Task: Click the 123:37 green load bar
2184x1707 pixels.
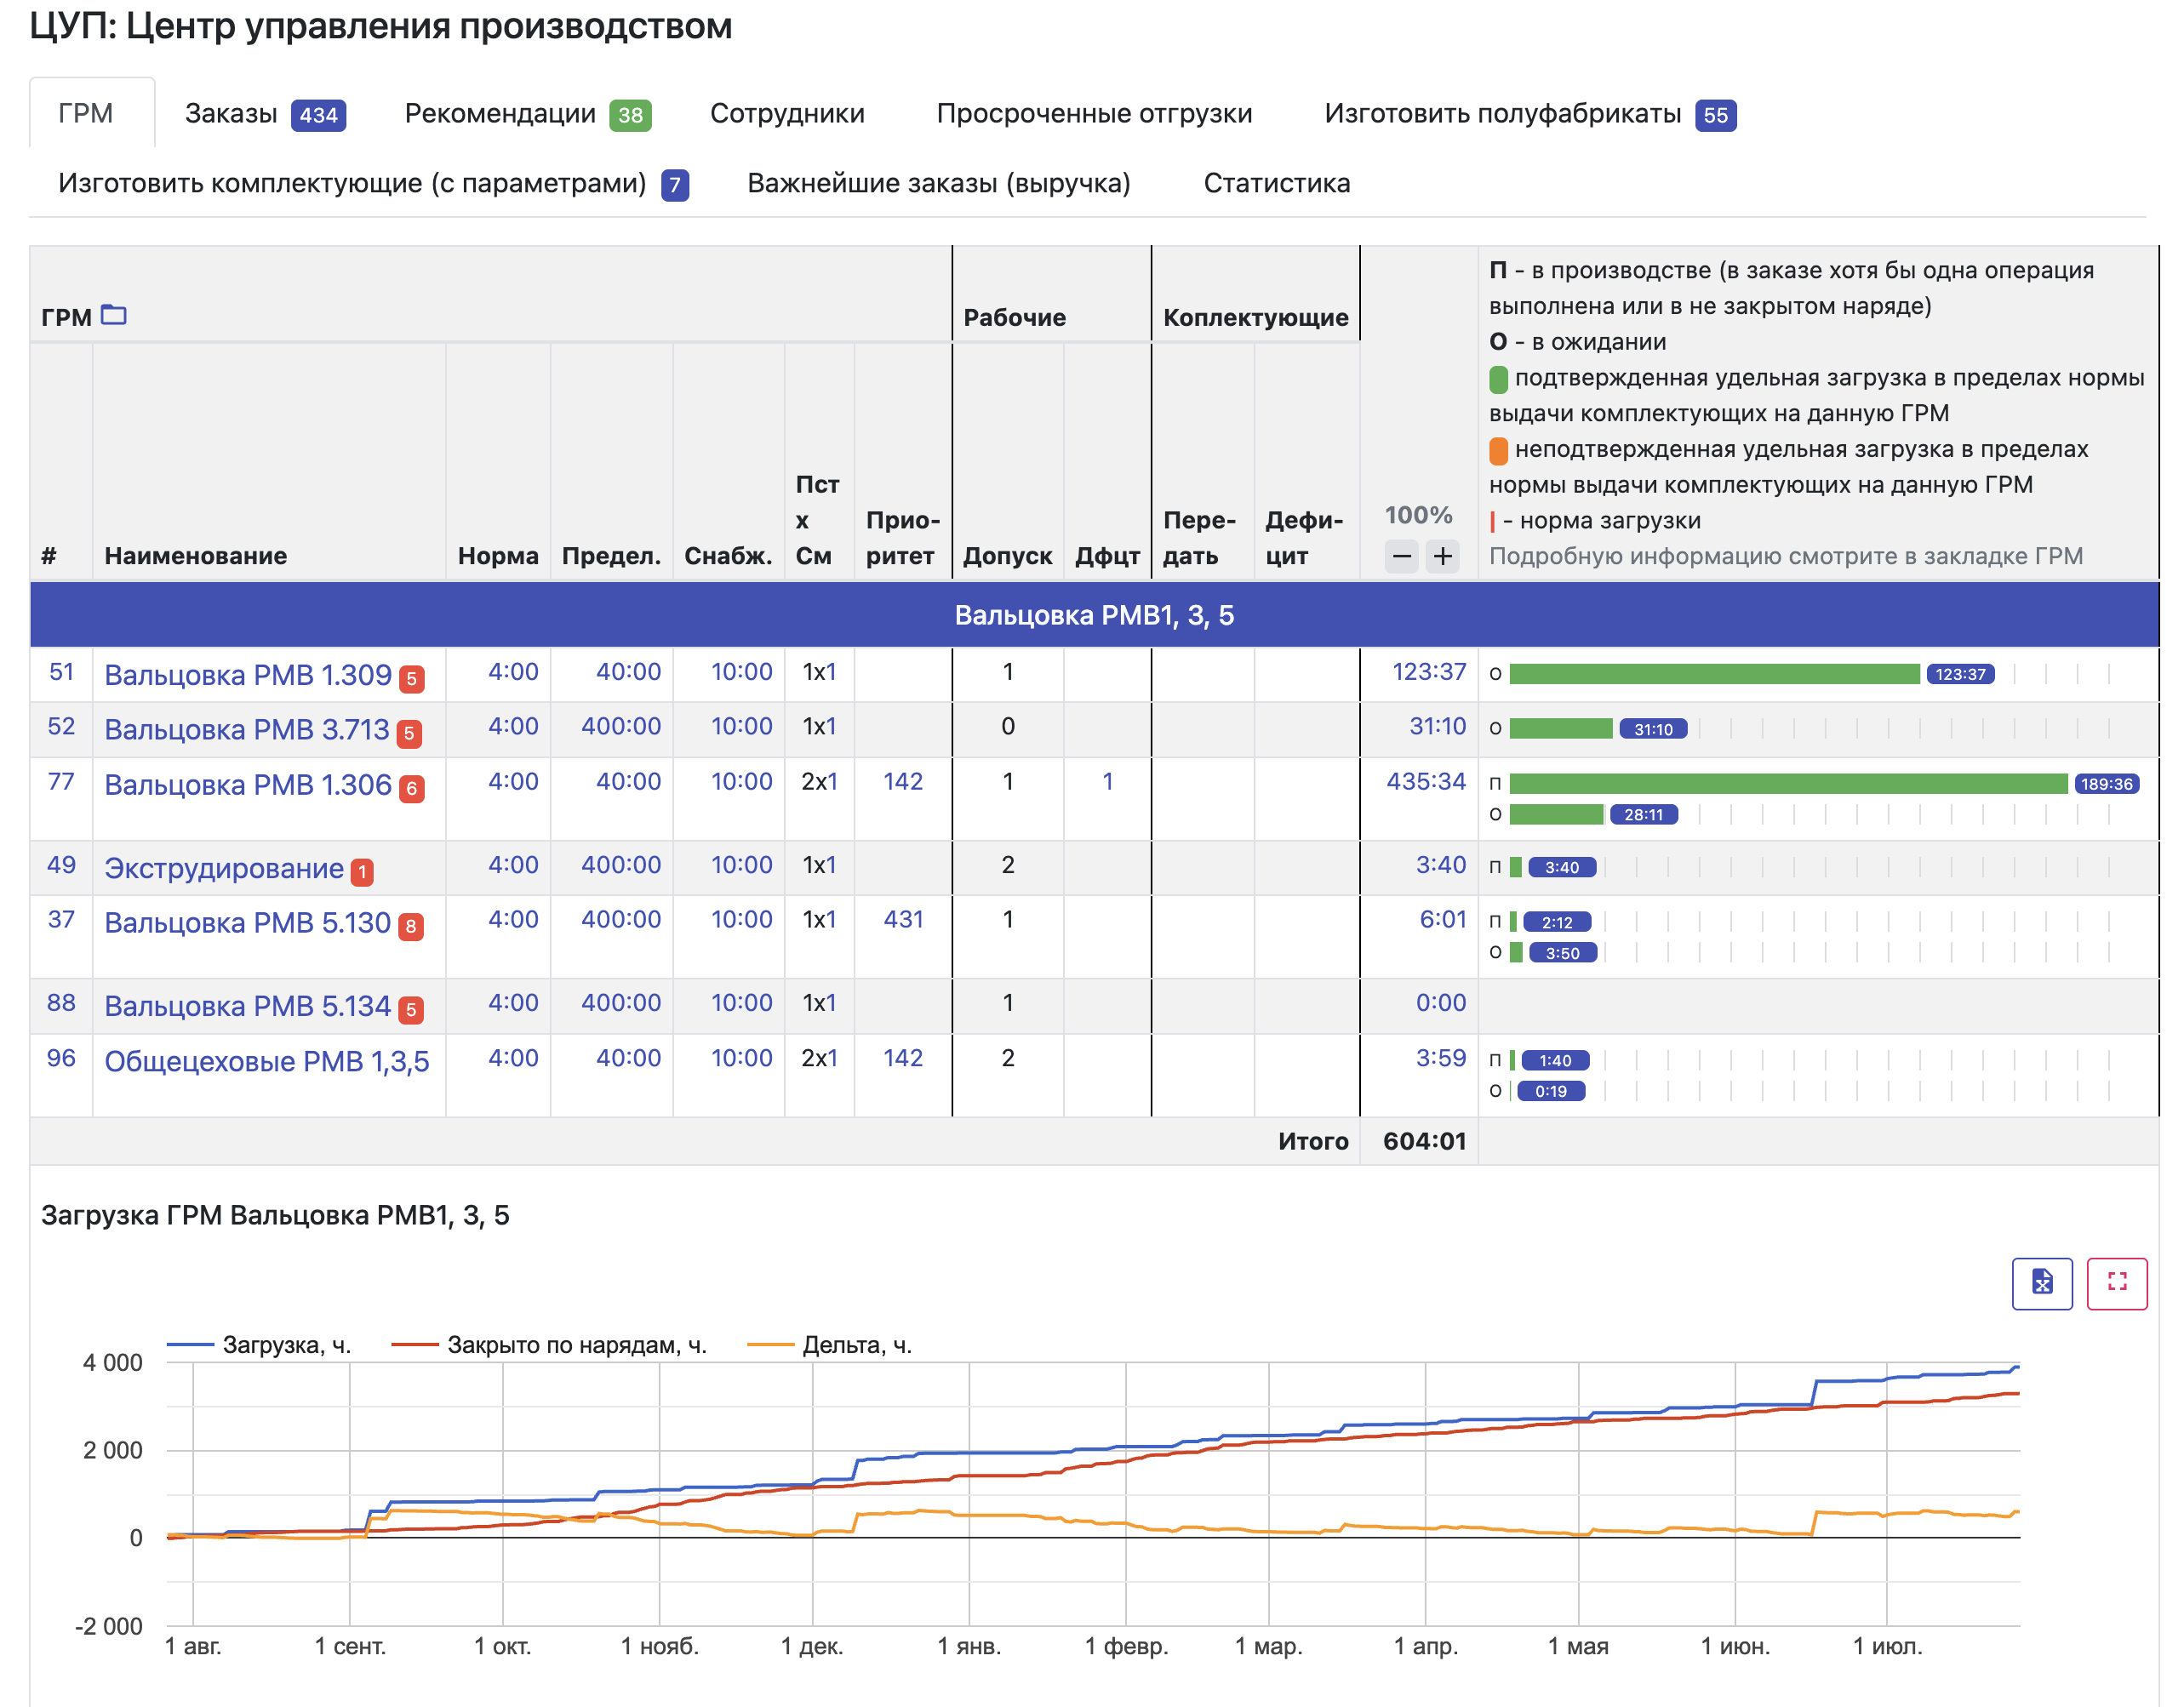Action: pos(1714,674)
